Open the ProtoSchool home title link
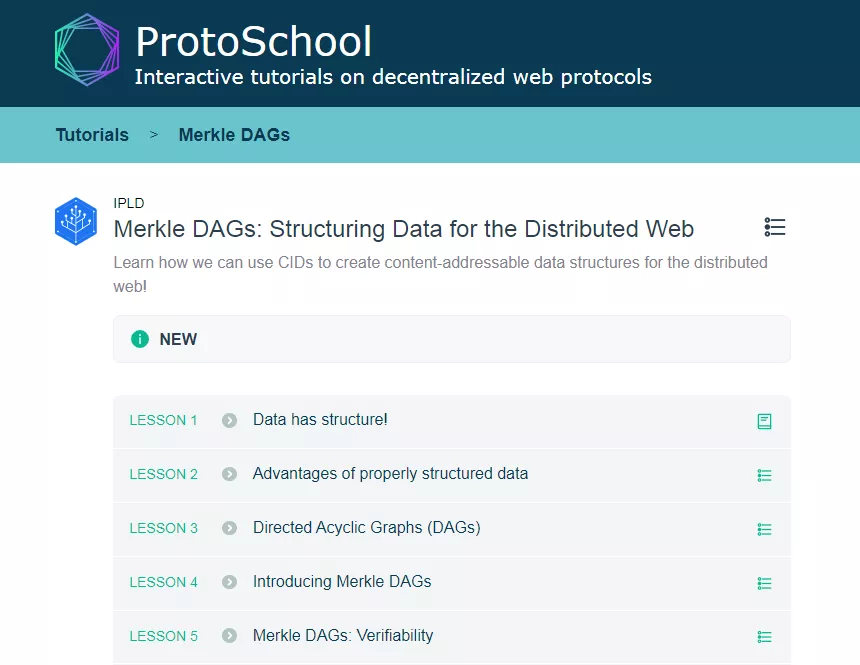The width and height of the screenshot is (860, 665). tap(253, 41)
